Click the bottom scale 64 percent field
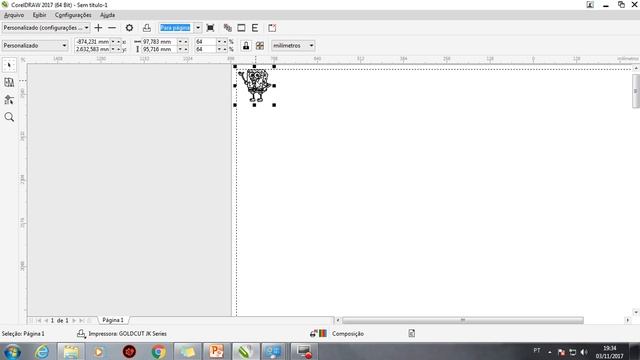This screenshot has height=360, width=640. click(x=205, y=49)
